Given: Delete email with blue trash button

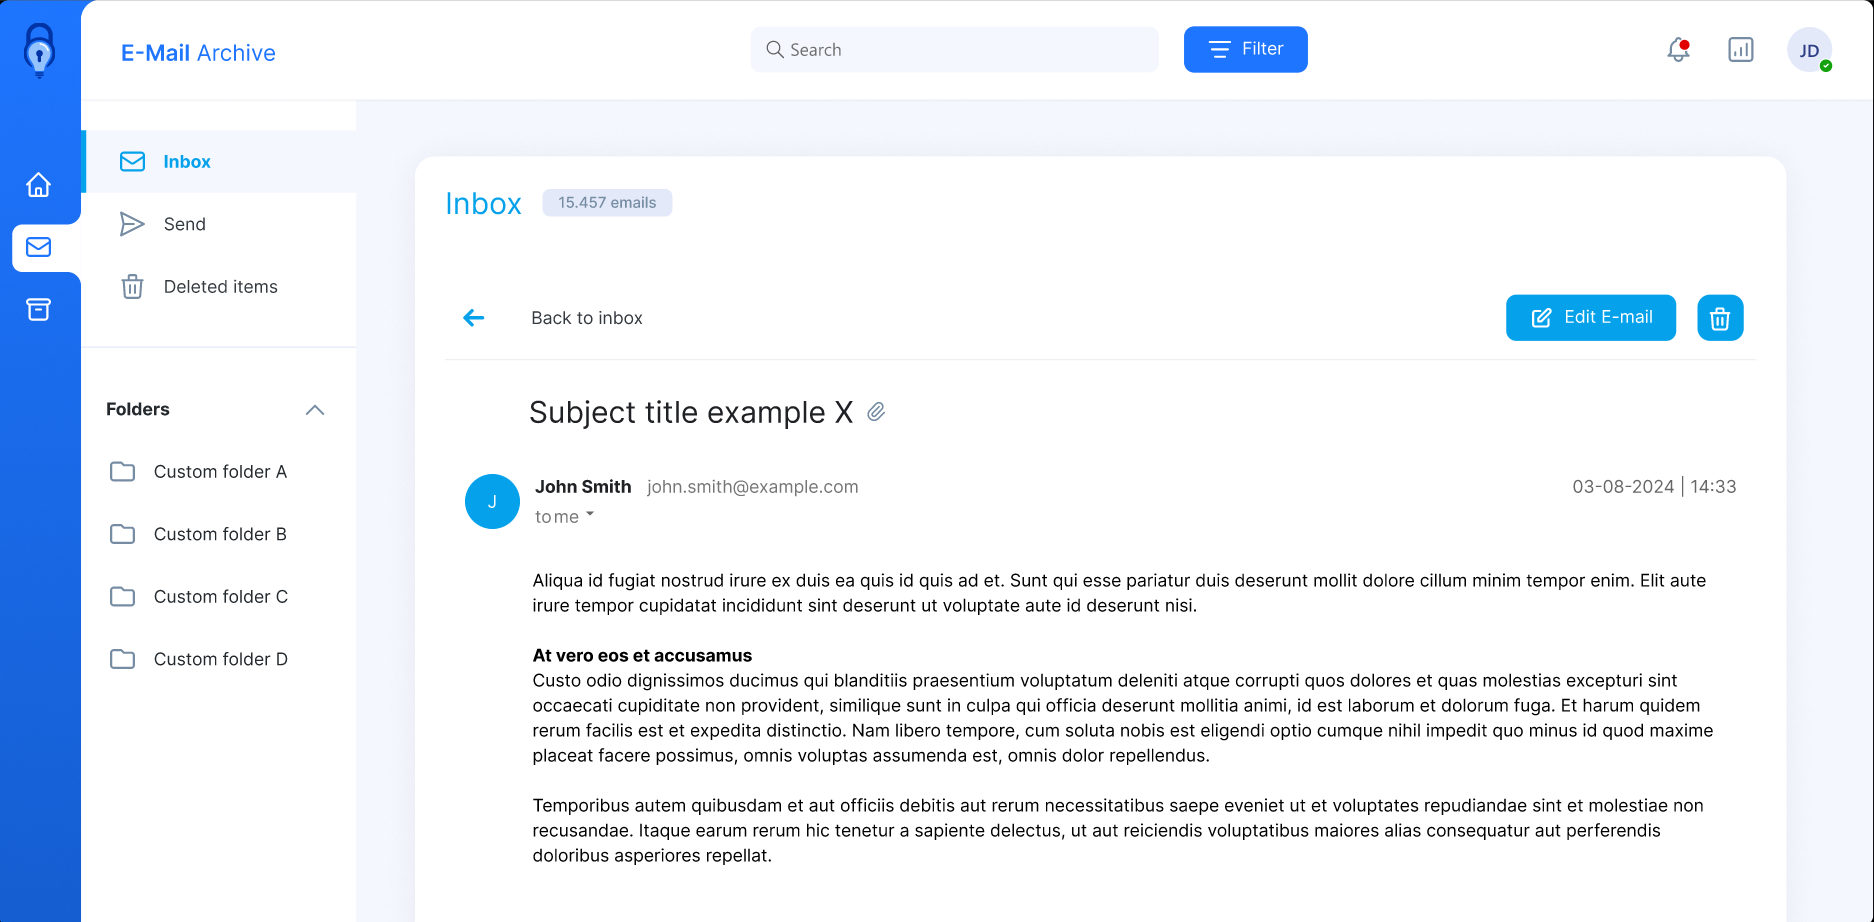Looking at the screenshot, I should [x=1720, y=318].
